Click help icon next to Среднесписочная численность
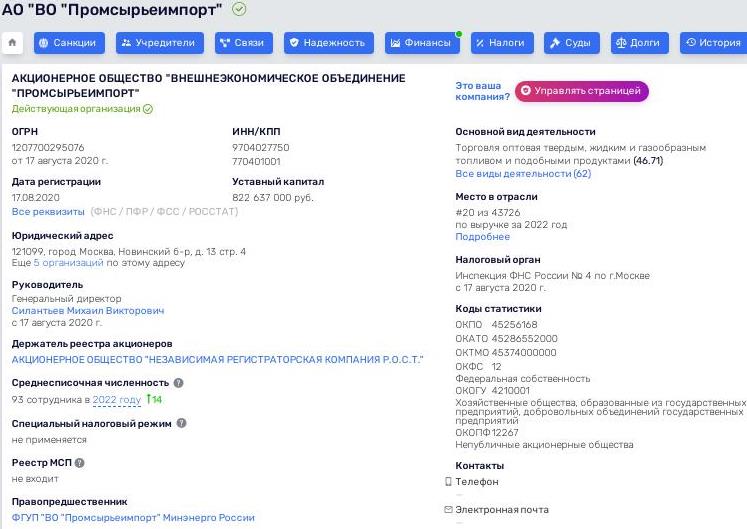Image resolution: width=747 pixels, height=529 pixels. tap(179, 383)
